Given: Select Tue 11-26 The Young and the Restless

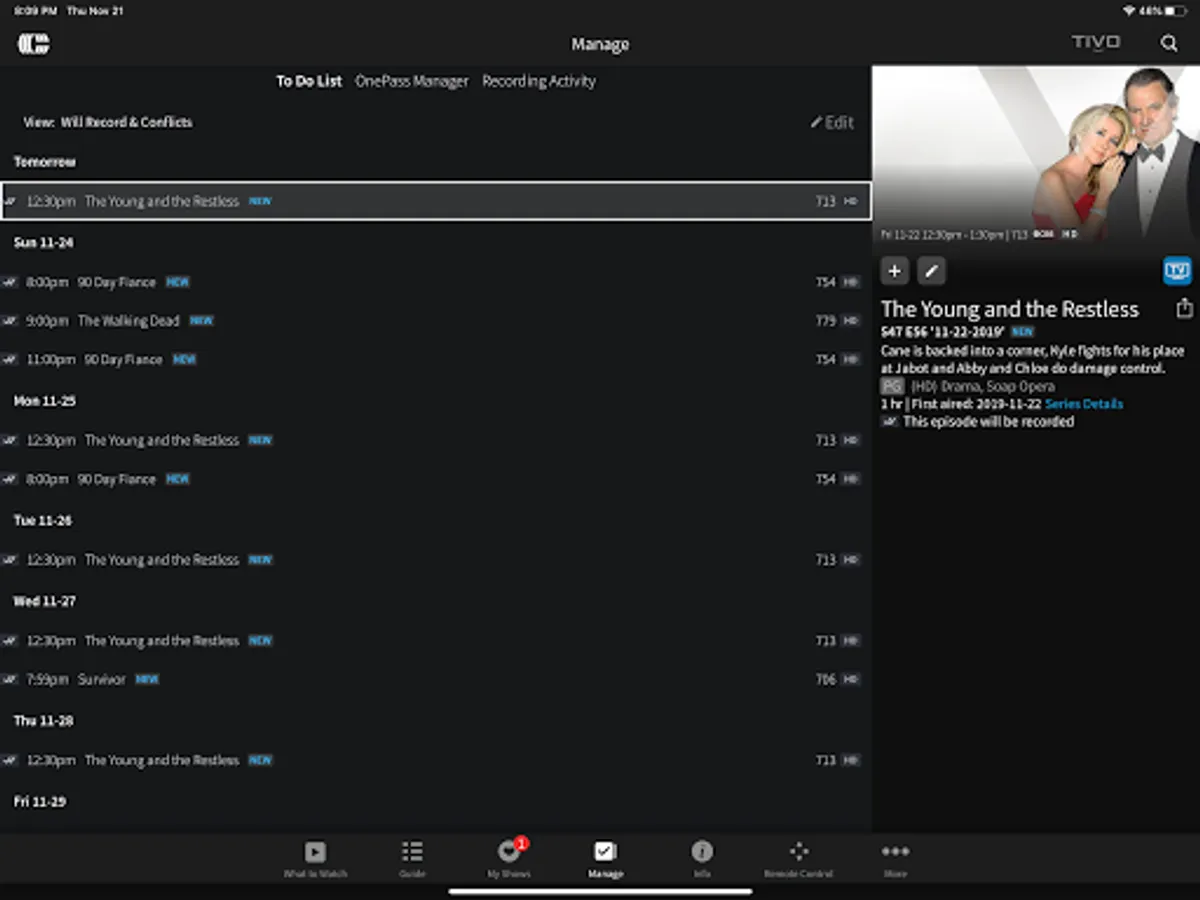Looking at the screenshot, I should point(435,560).
